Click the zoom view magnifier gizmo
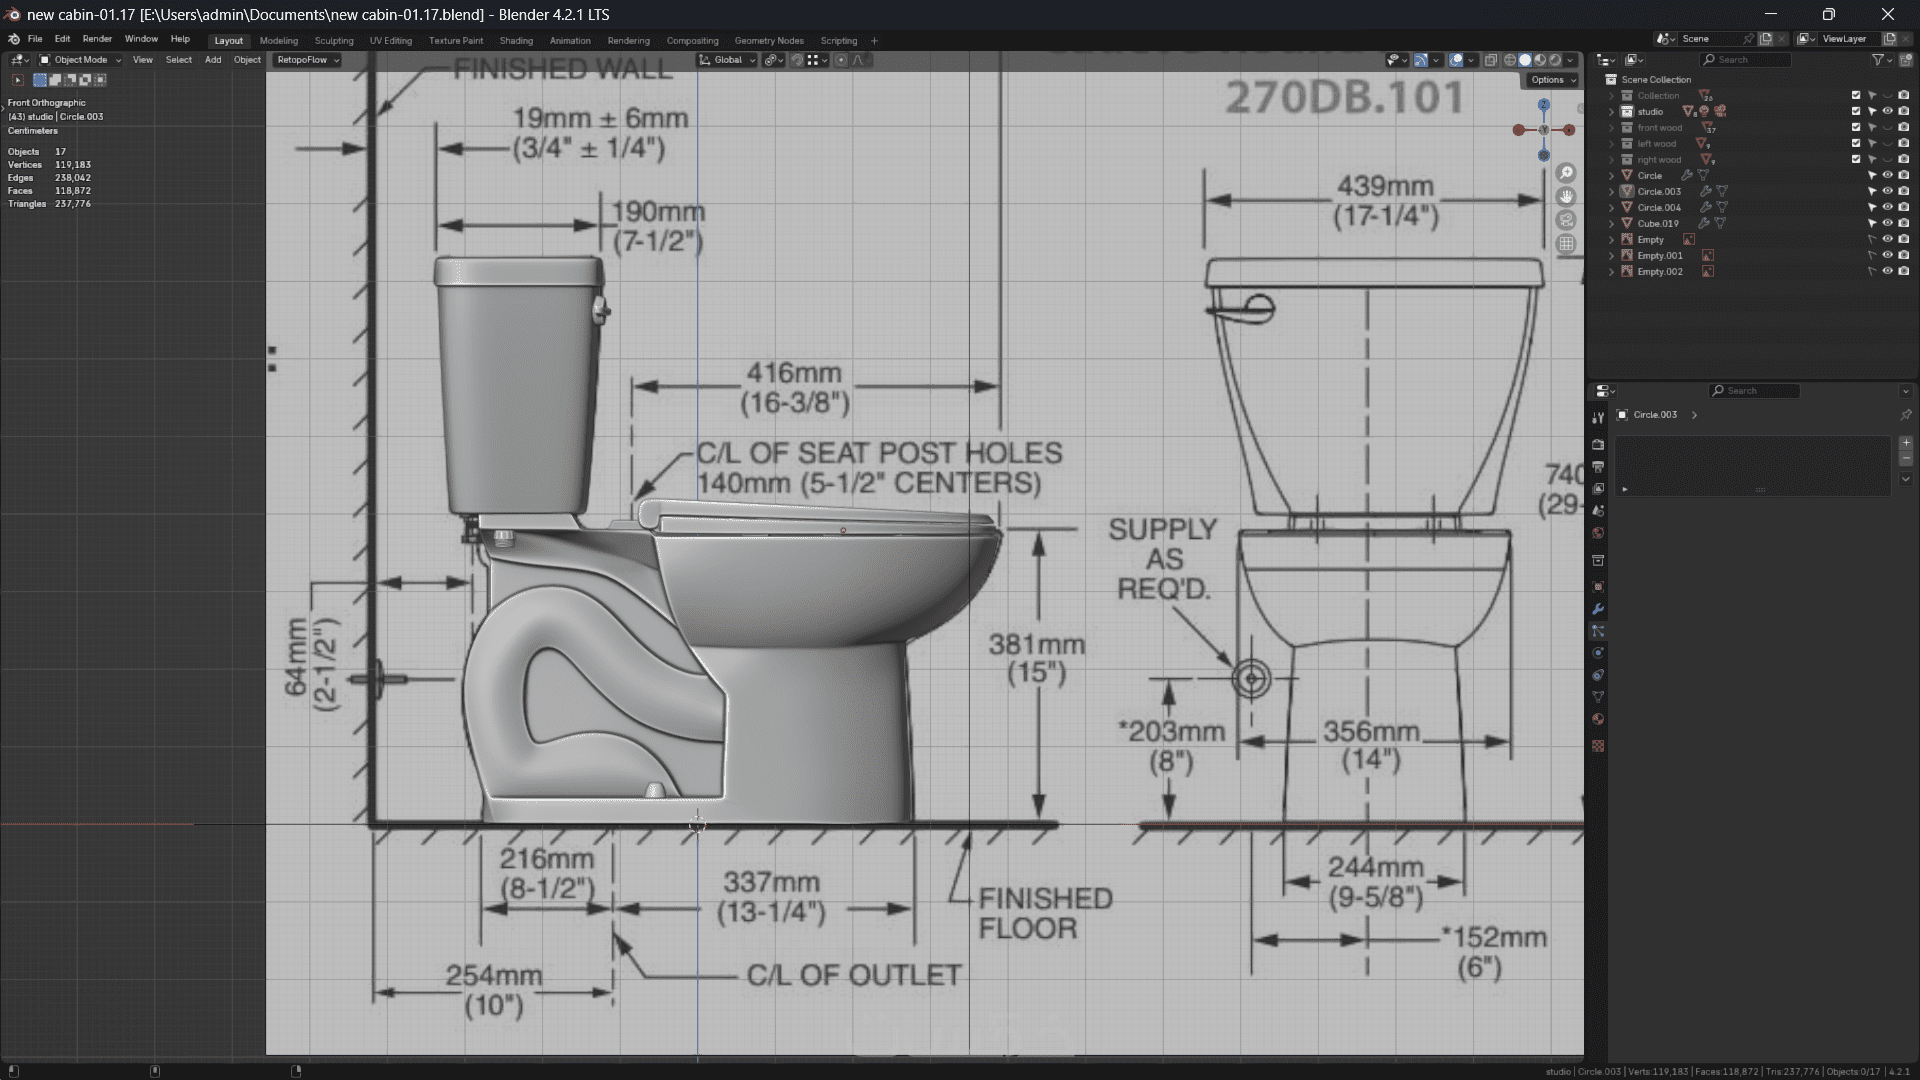The width and height of the screenshot is (1920, 1080). click(x=1566, y=173)
